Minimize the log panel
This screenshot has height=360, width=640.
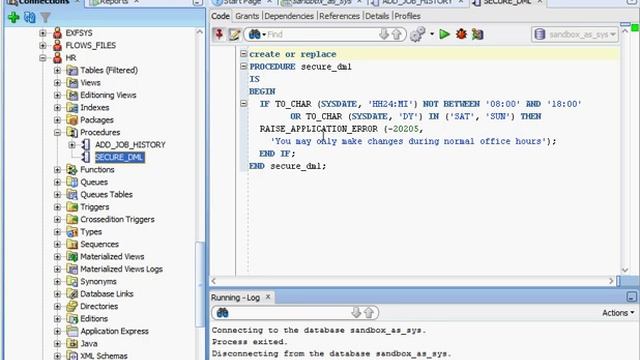click(631, 297)
